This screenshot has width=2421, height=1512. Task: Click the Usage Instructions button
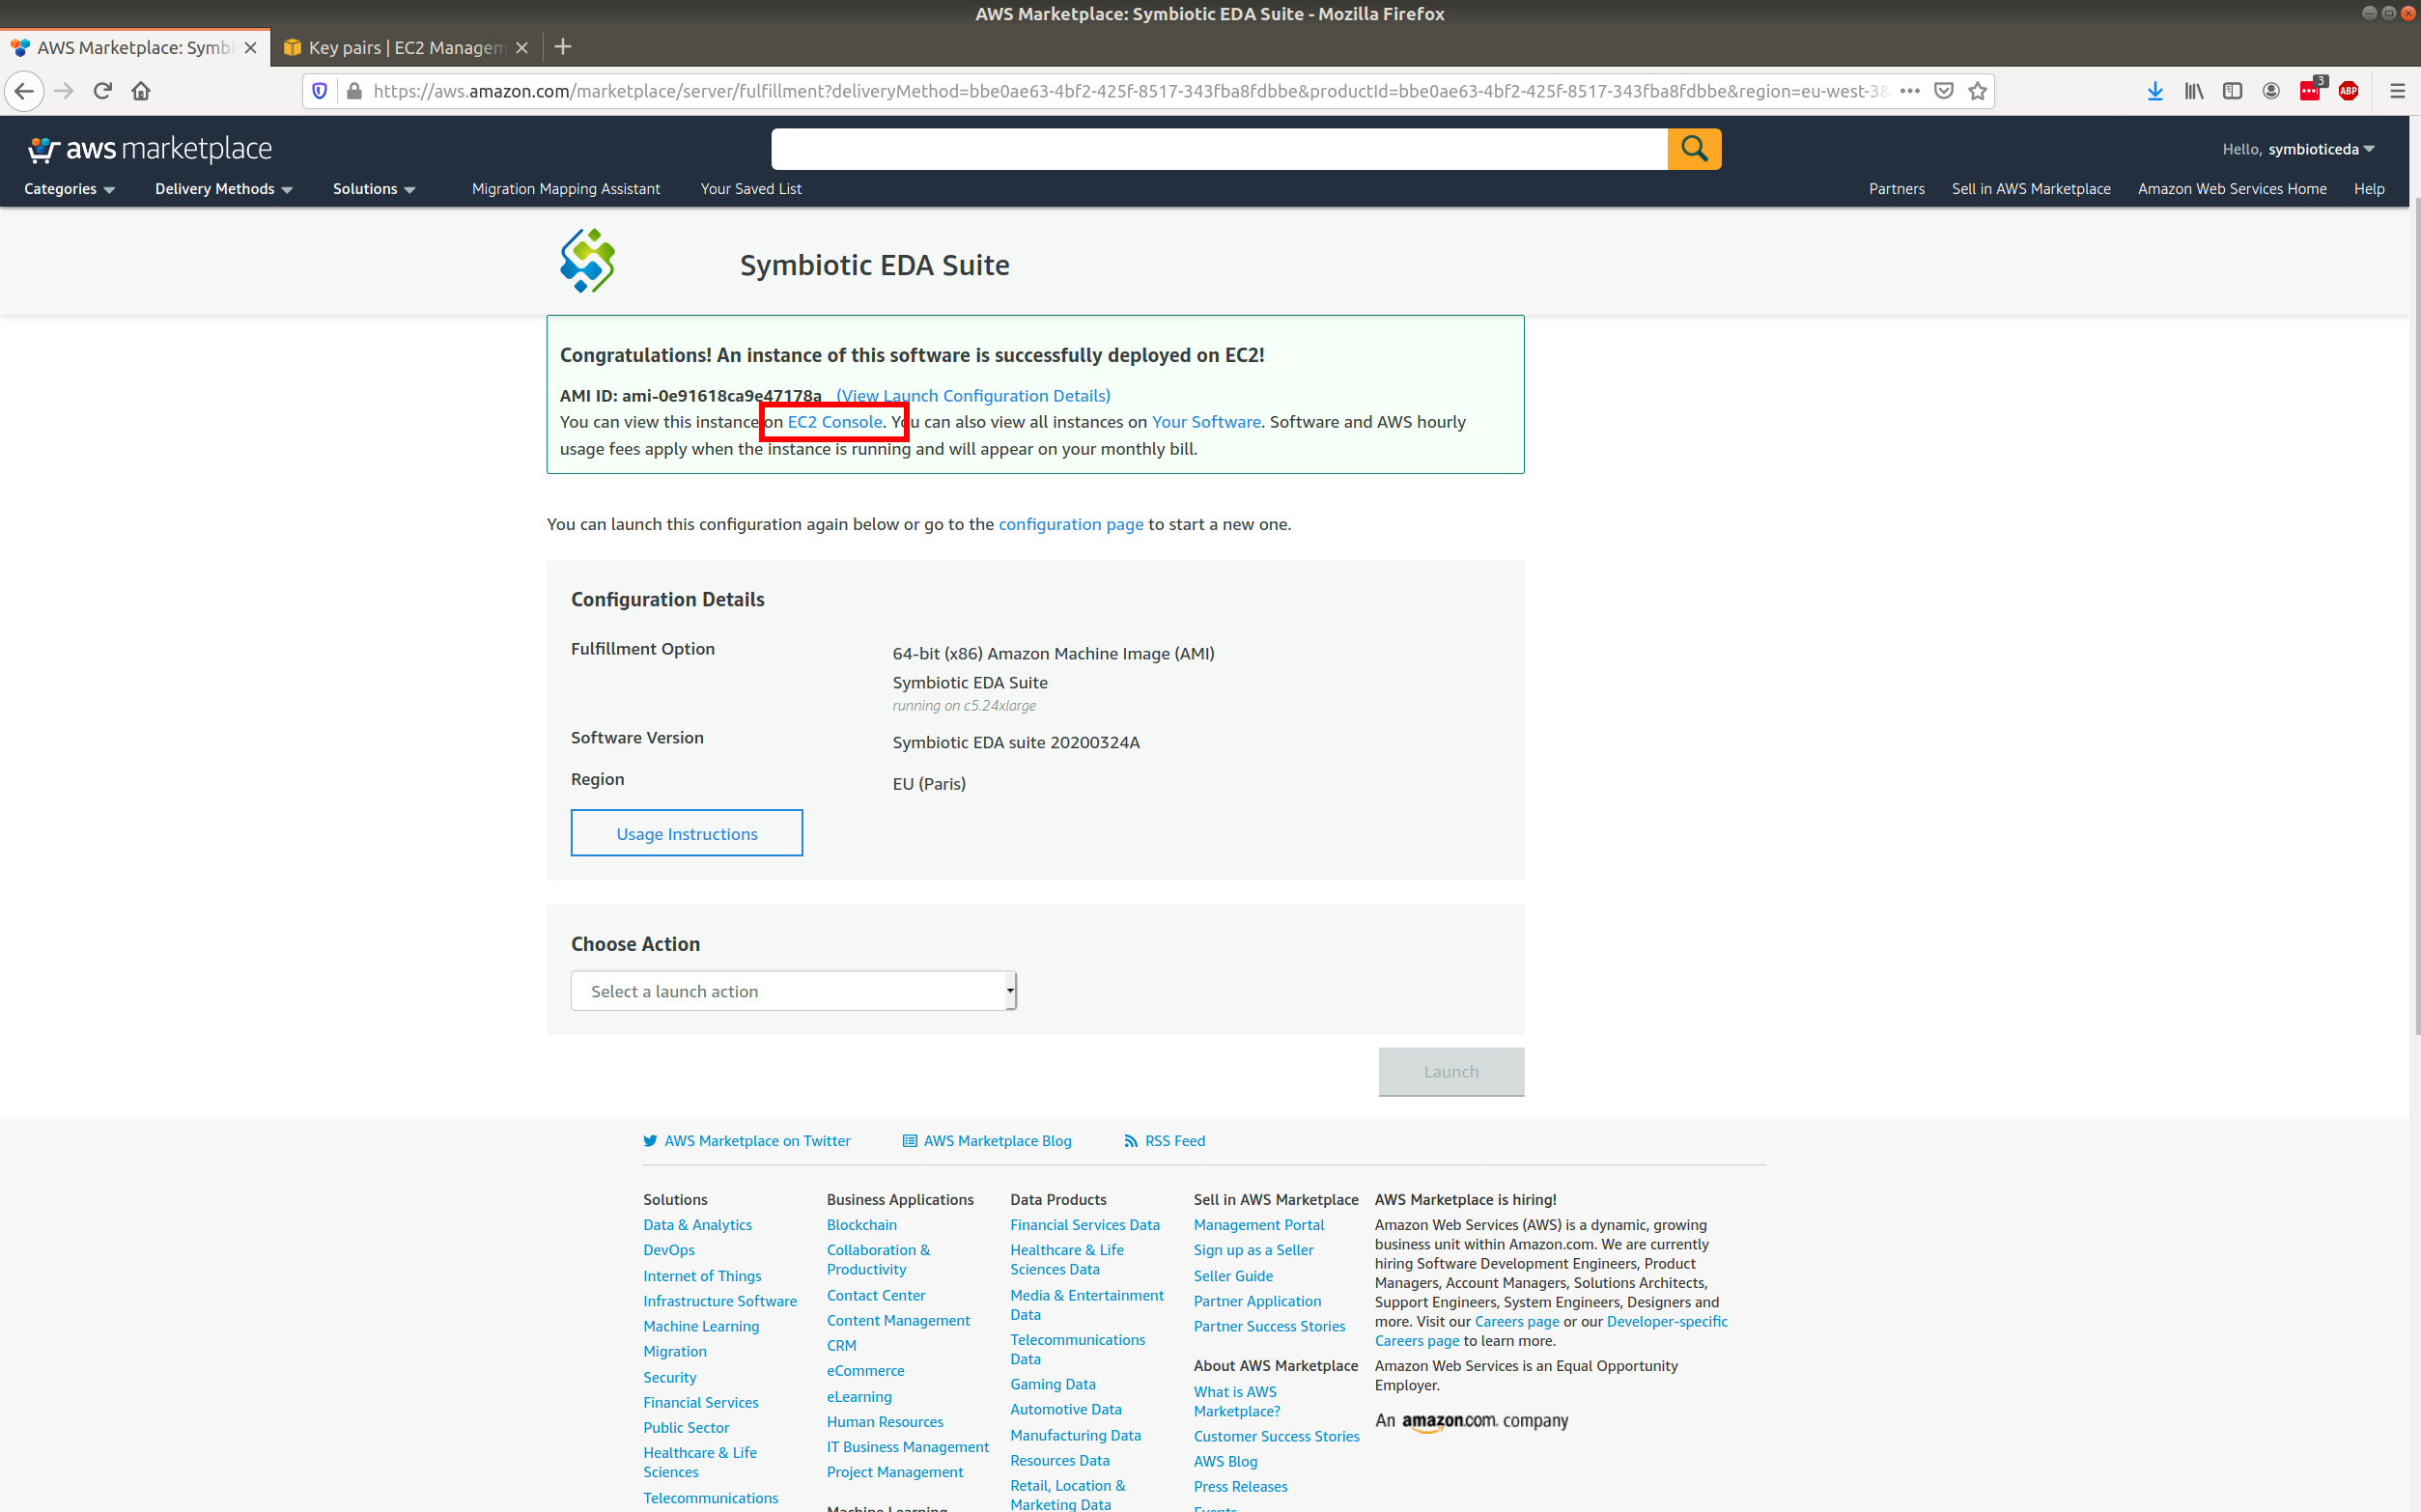[687, 833]
